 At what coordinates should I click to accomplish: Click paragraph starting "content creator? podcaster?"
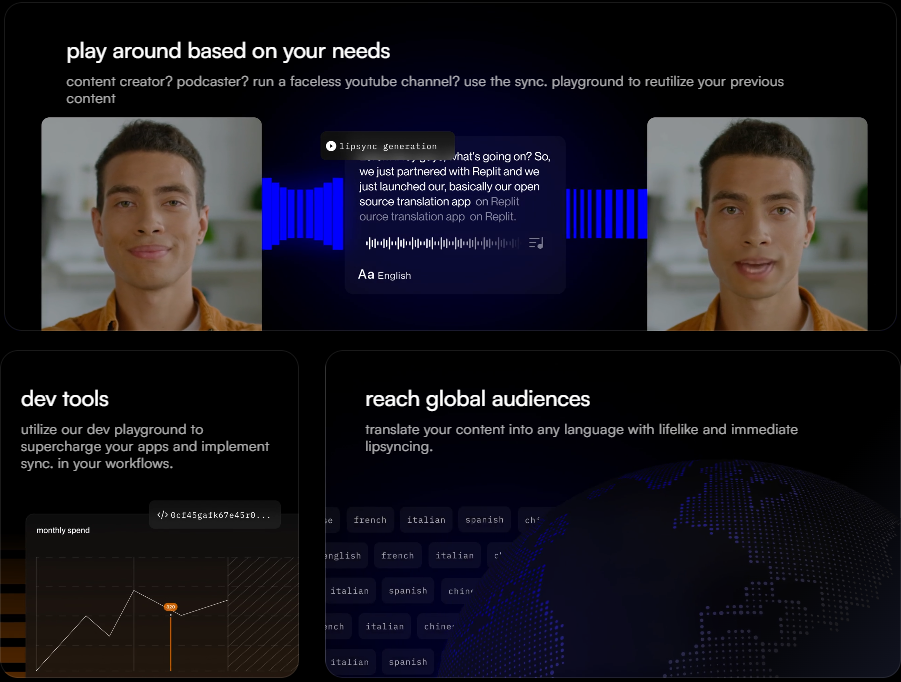pos(425,90)
